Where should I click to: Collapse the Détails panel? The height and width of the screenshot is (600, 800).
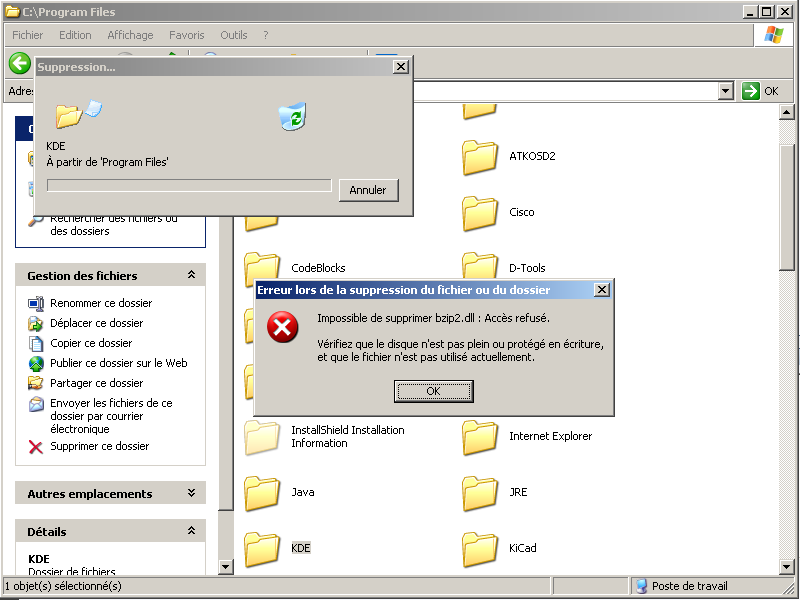(x=191, y=531)
